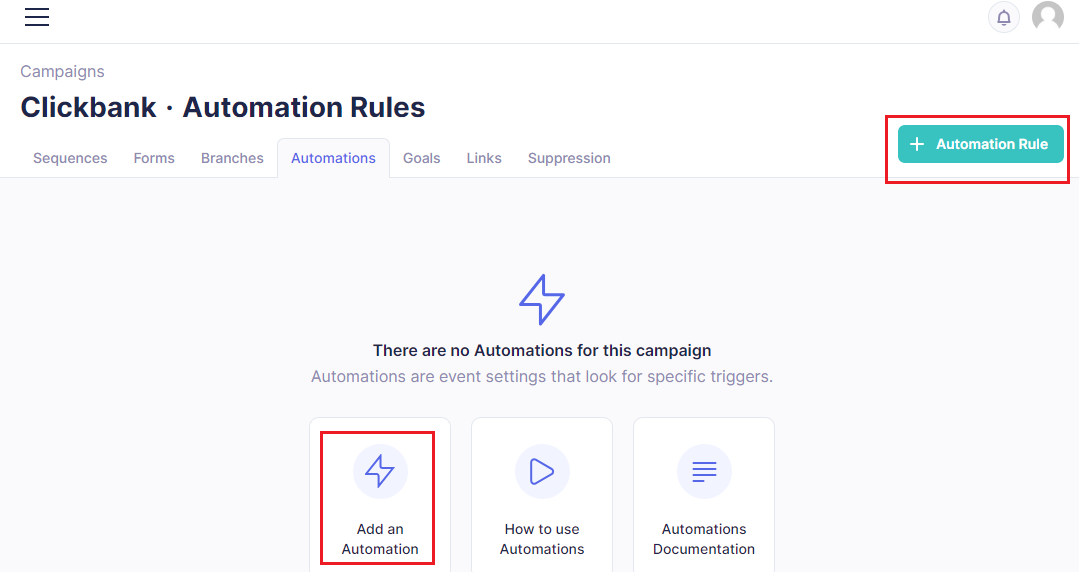Switch to the Forms tab

[x=154, y=158]
